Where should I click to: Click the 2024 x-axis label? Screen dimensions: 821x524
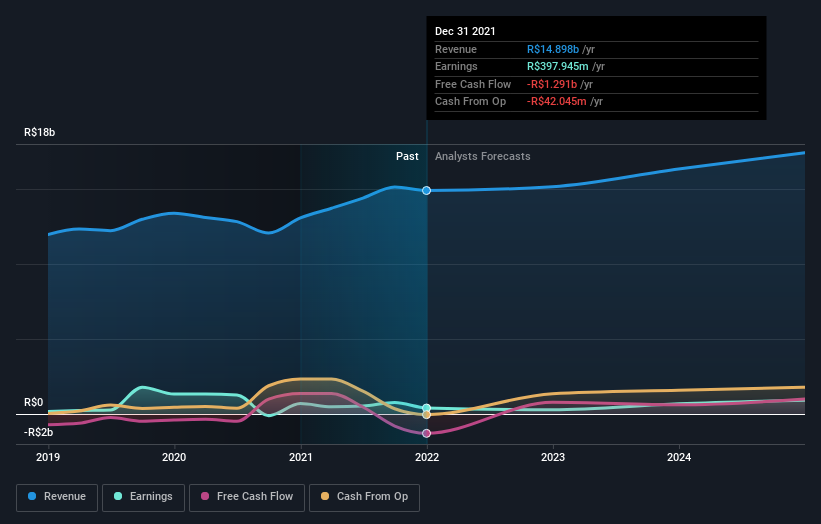[x=679, y=457]
